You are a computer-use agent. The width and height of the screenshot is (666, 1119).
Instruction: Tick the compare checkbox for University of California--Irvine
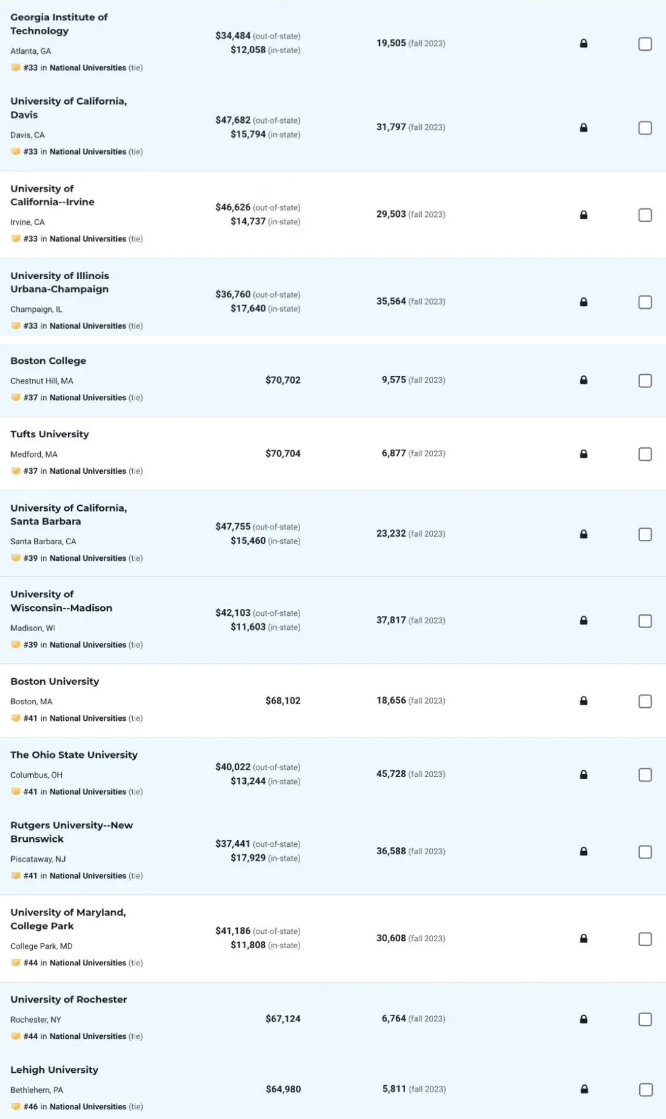click(645, 215)
